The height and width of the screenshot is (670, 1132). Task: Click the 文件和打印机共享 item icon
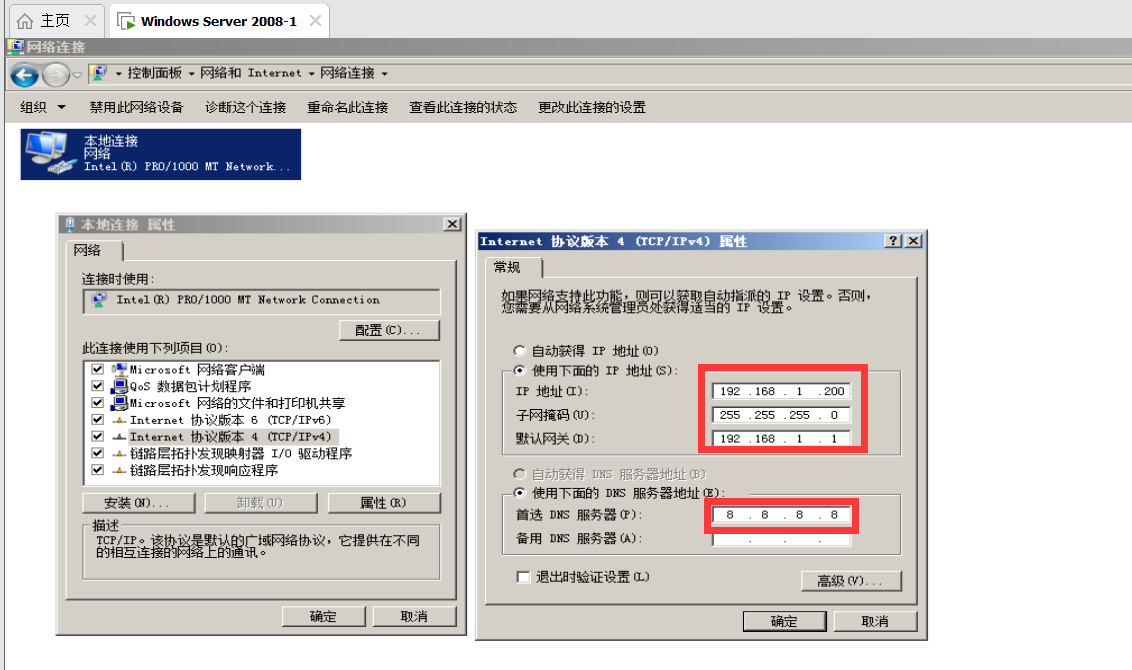[119, 403]
